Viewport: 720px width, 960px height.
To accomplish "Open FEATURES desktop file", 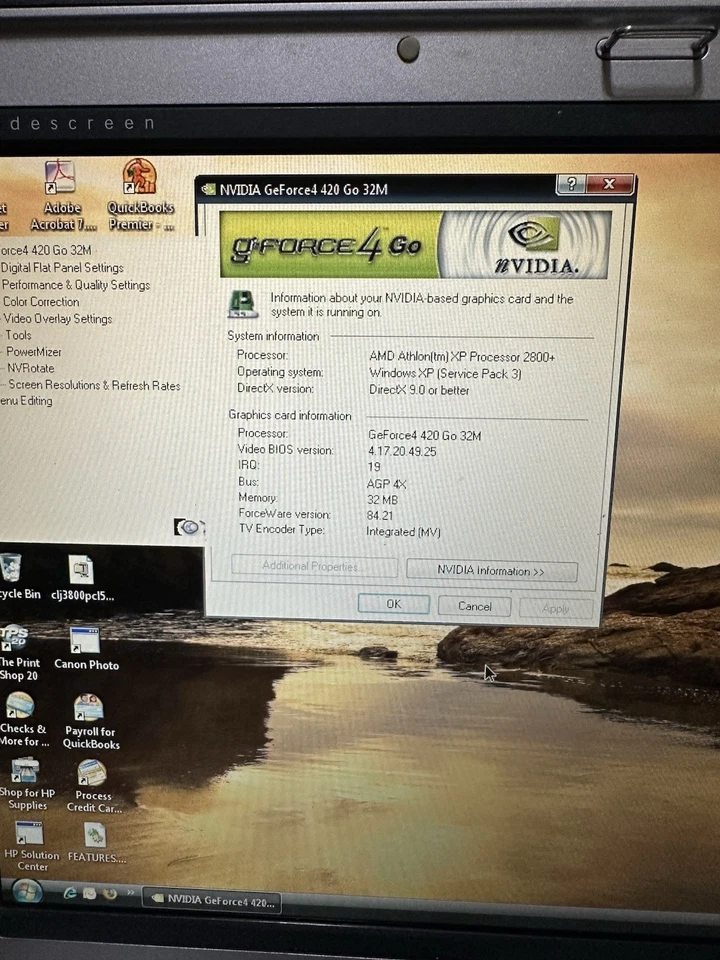I will (96, 842).
